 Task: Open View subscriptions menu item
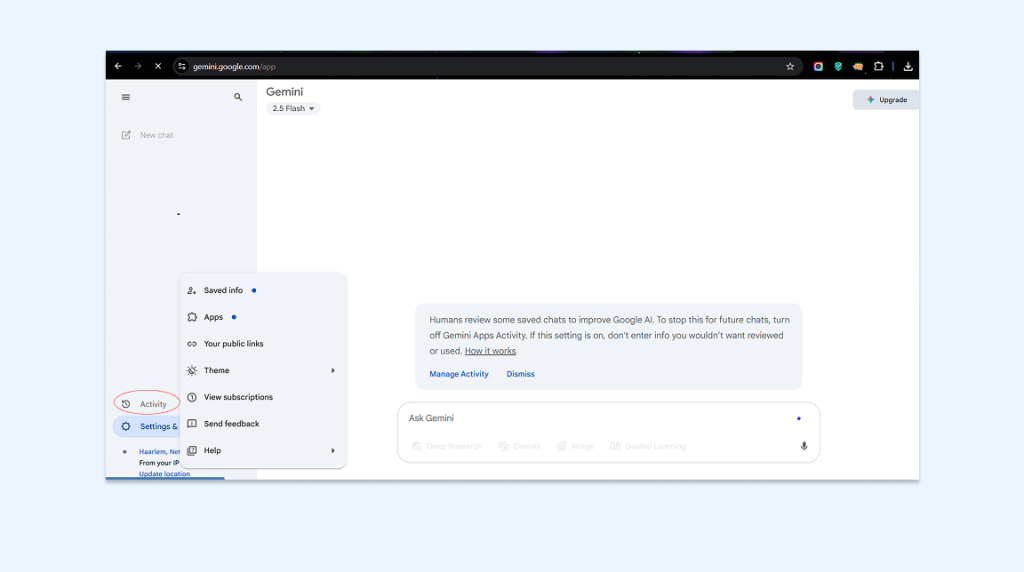(263, 398)
